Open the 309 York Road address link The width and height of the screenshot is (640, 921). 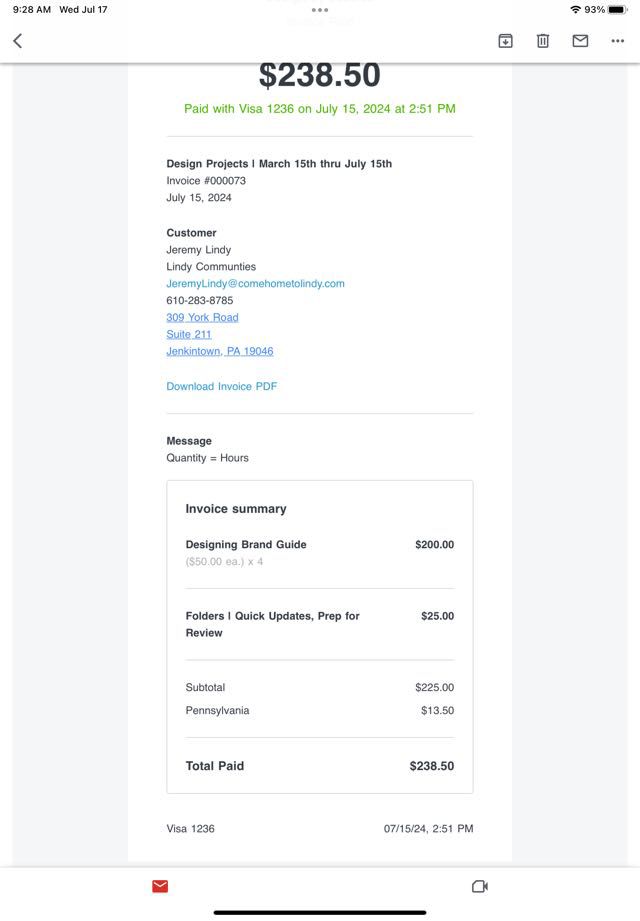point(202,318)
